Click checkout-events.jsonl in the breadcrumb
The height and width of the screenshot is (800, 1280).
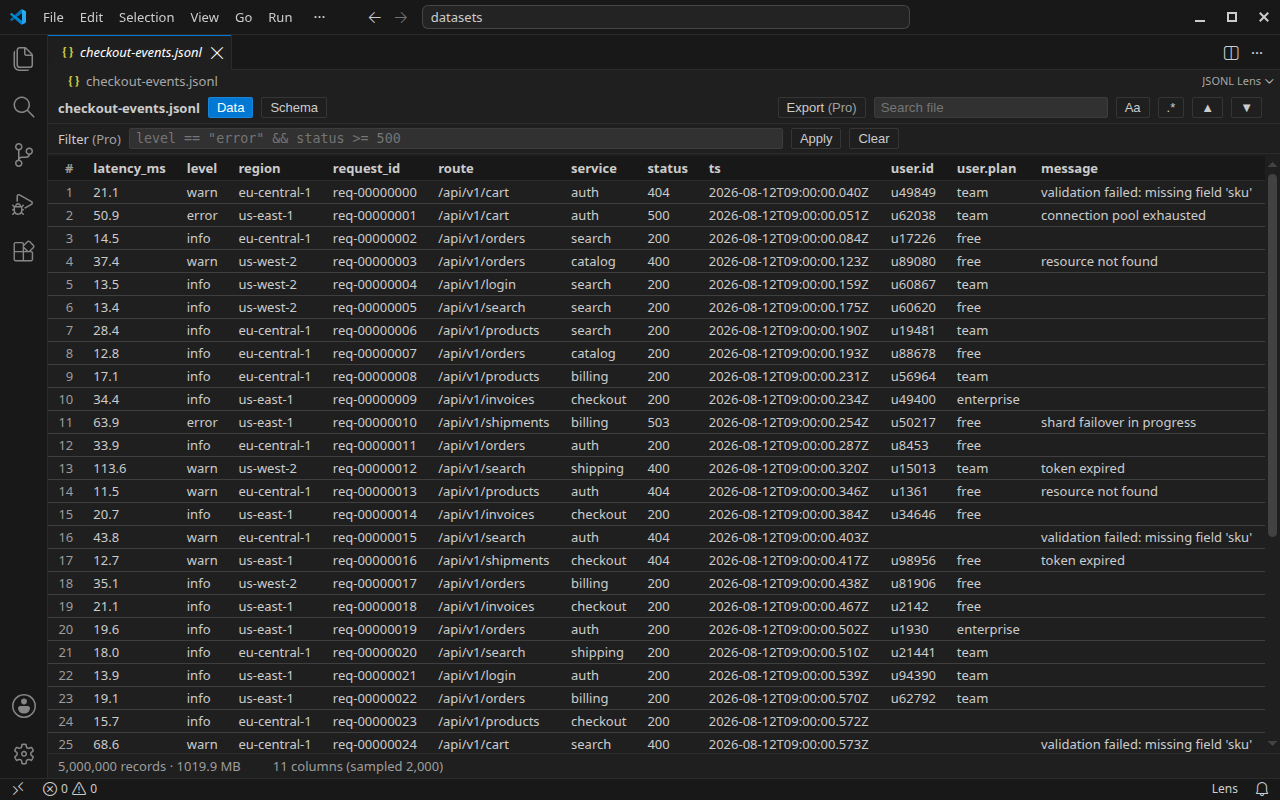[152, 82]
